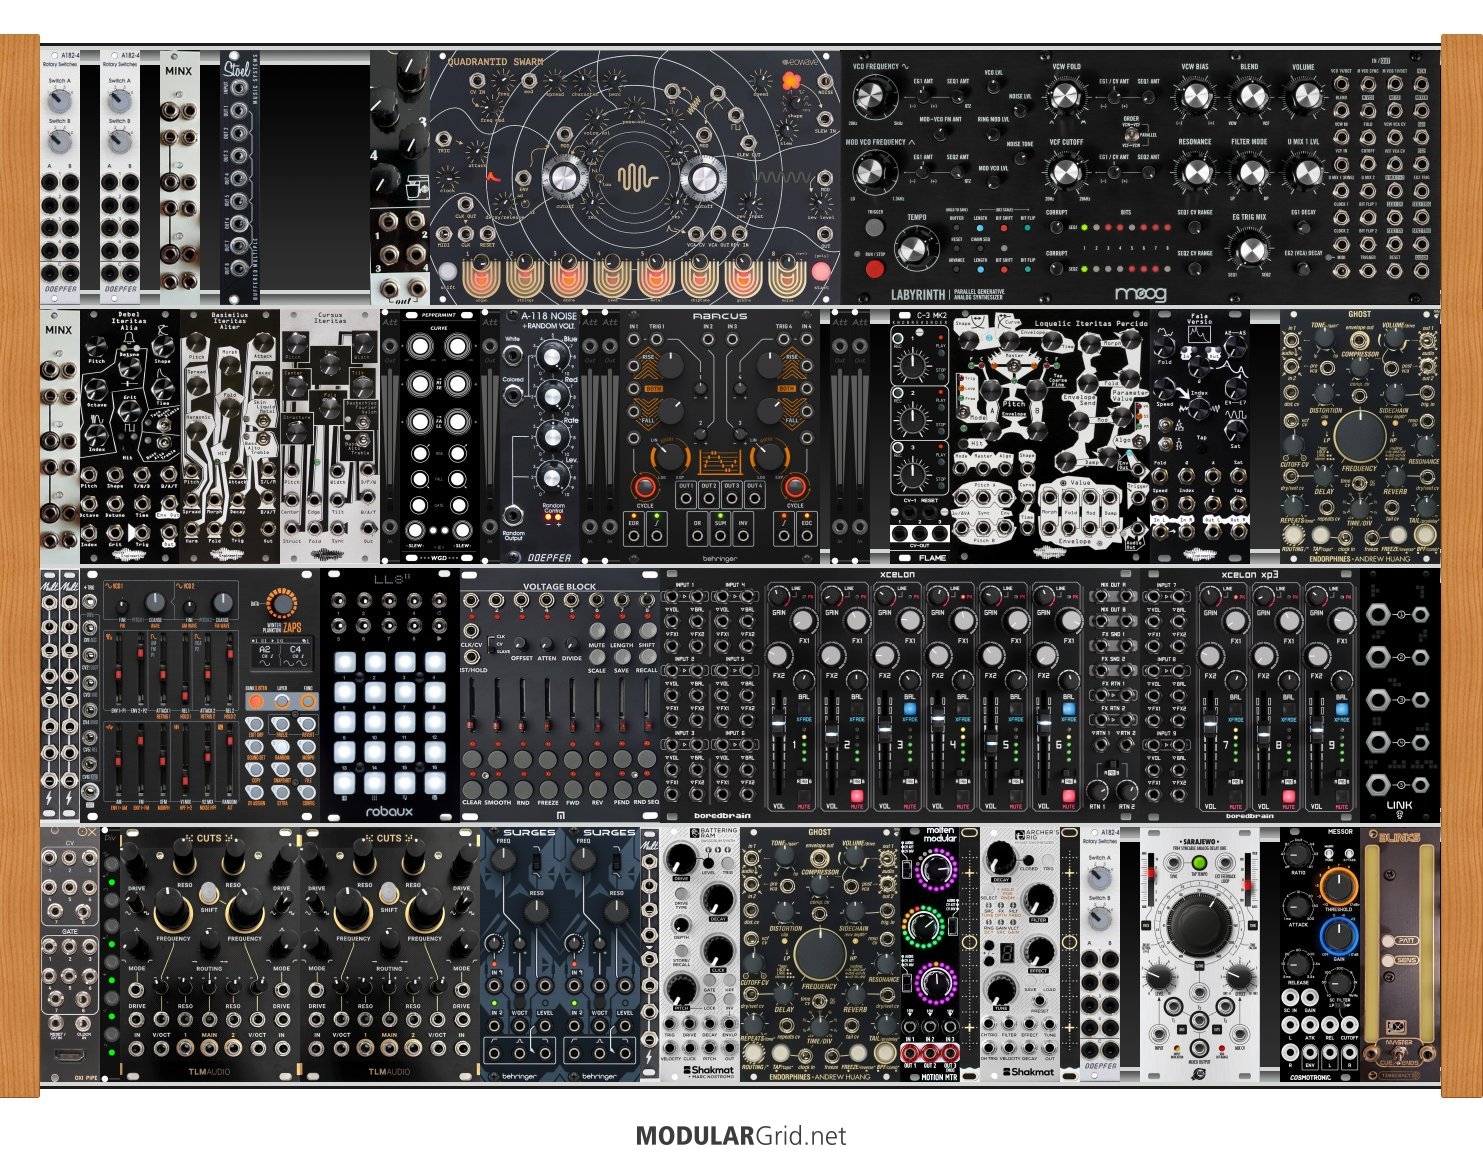The image size is (1483, 1157).
Task: Click the BANK/LISTEN button on ZAPS
Action: point(257,703)
